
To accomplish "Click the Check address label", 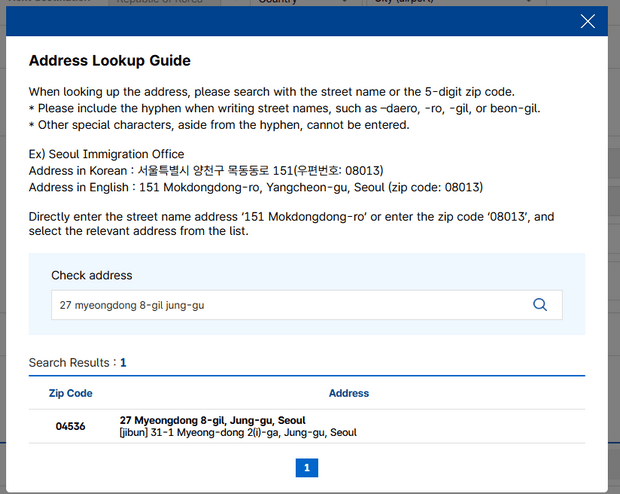I will click(x=92, y=275).
